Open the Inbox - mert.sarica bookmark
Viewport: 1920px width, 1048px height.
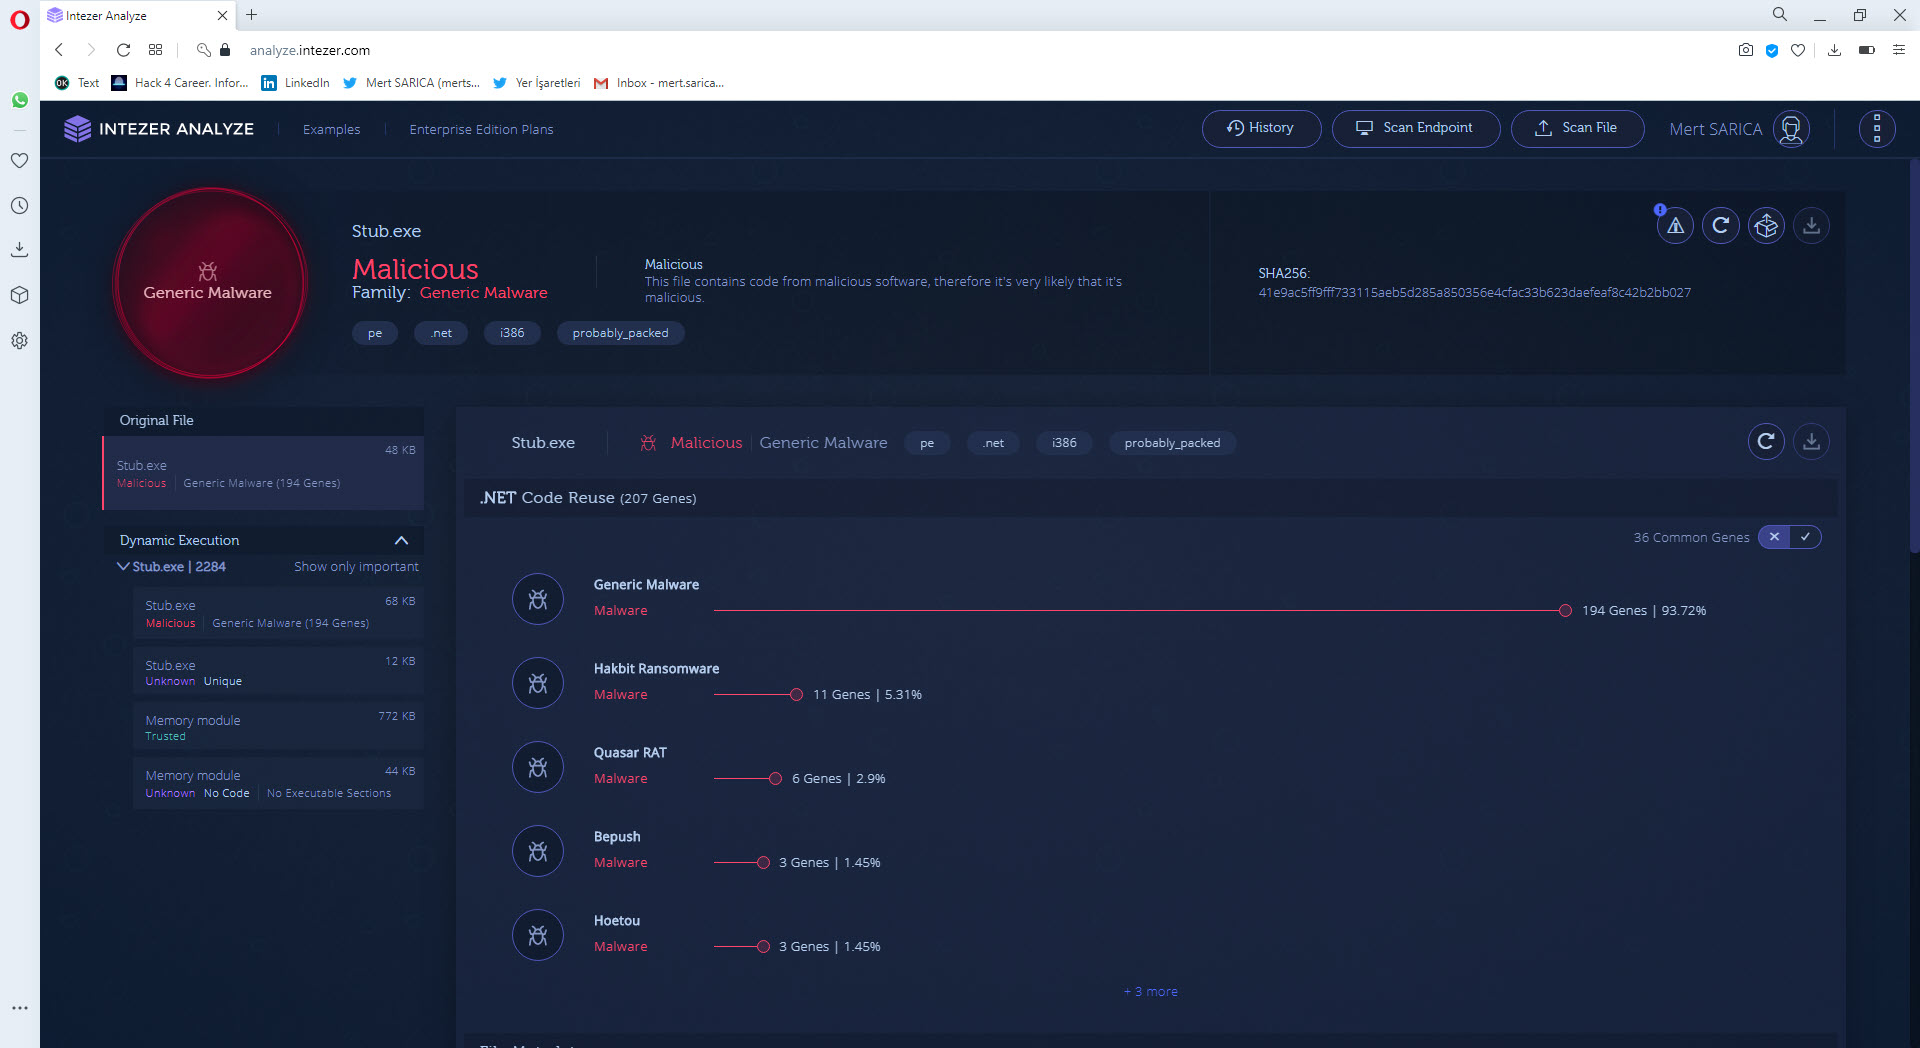(x=659, y=83)
